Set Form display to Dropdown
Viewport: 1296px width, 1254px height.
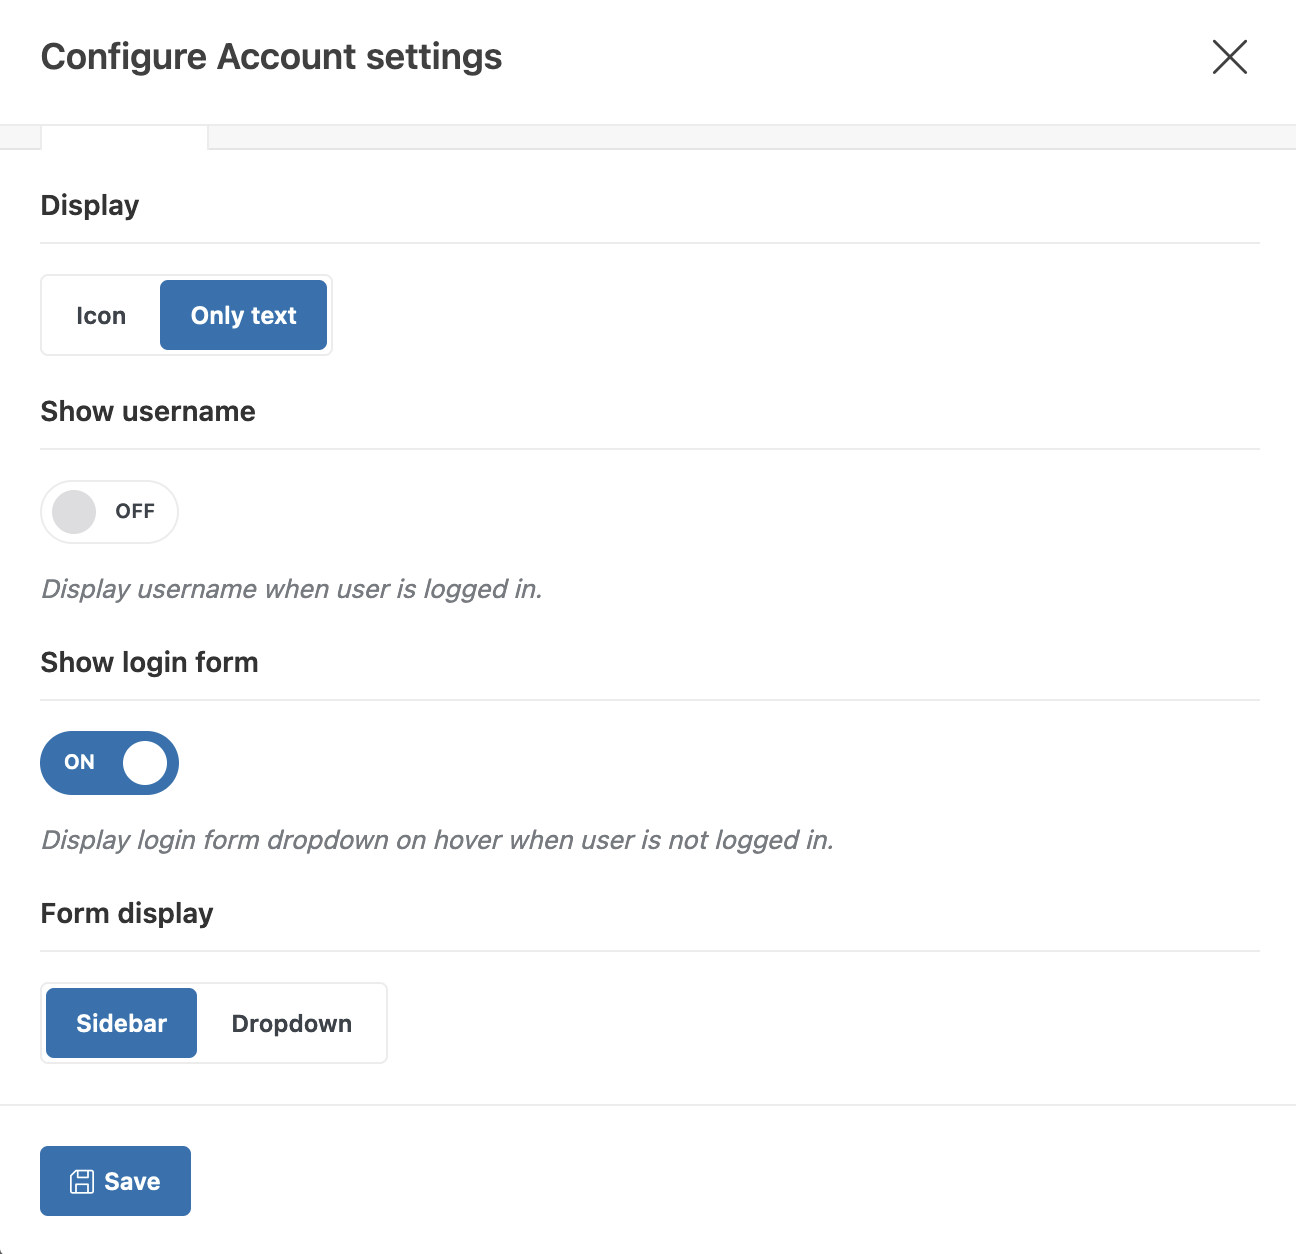point(291,1023)
